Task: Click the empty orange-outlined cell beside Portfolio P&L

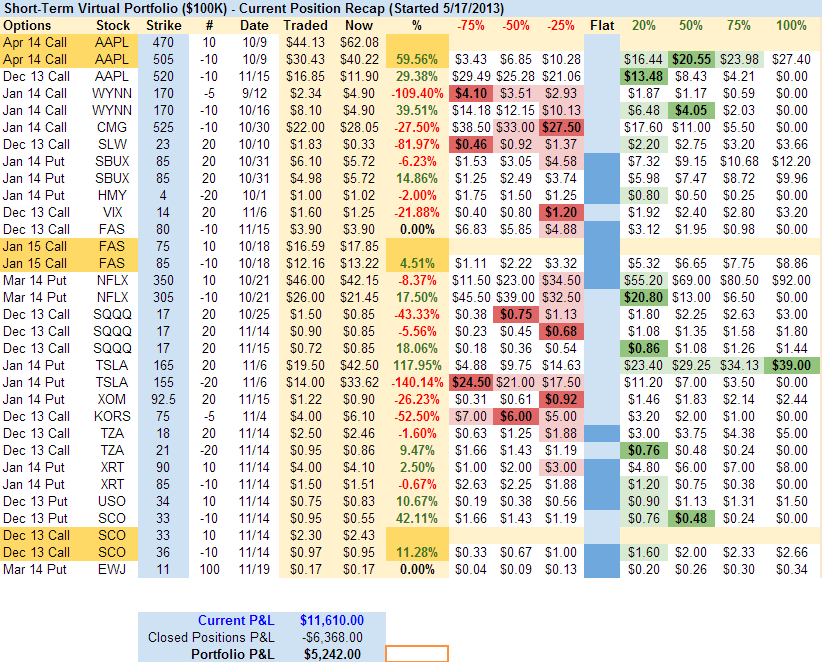Action: coord(416,653)
